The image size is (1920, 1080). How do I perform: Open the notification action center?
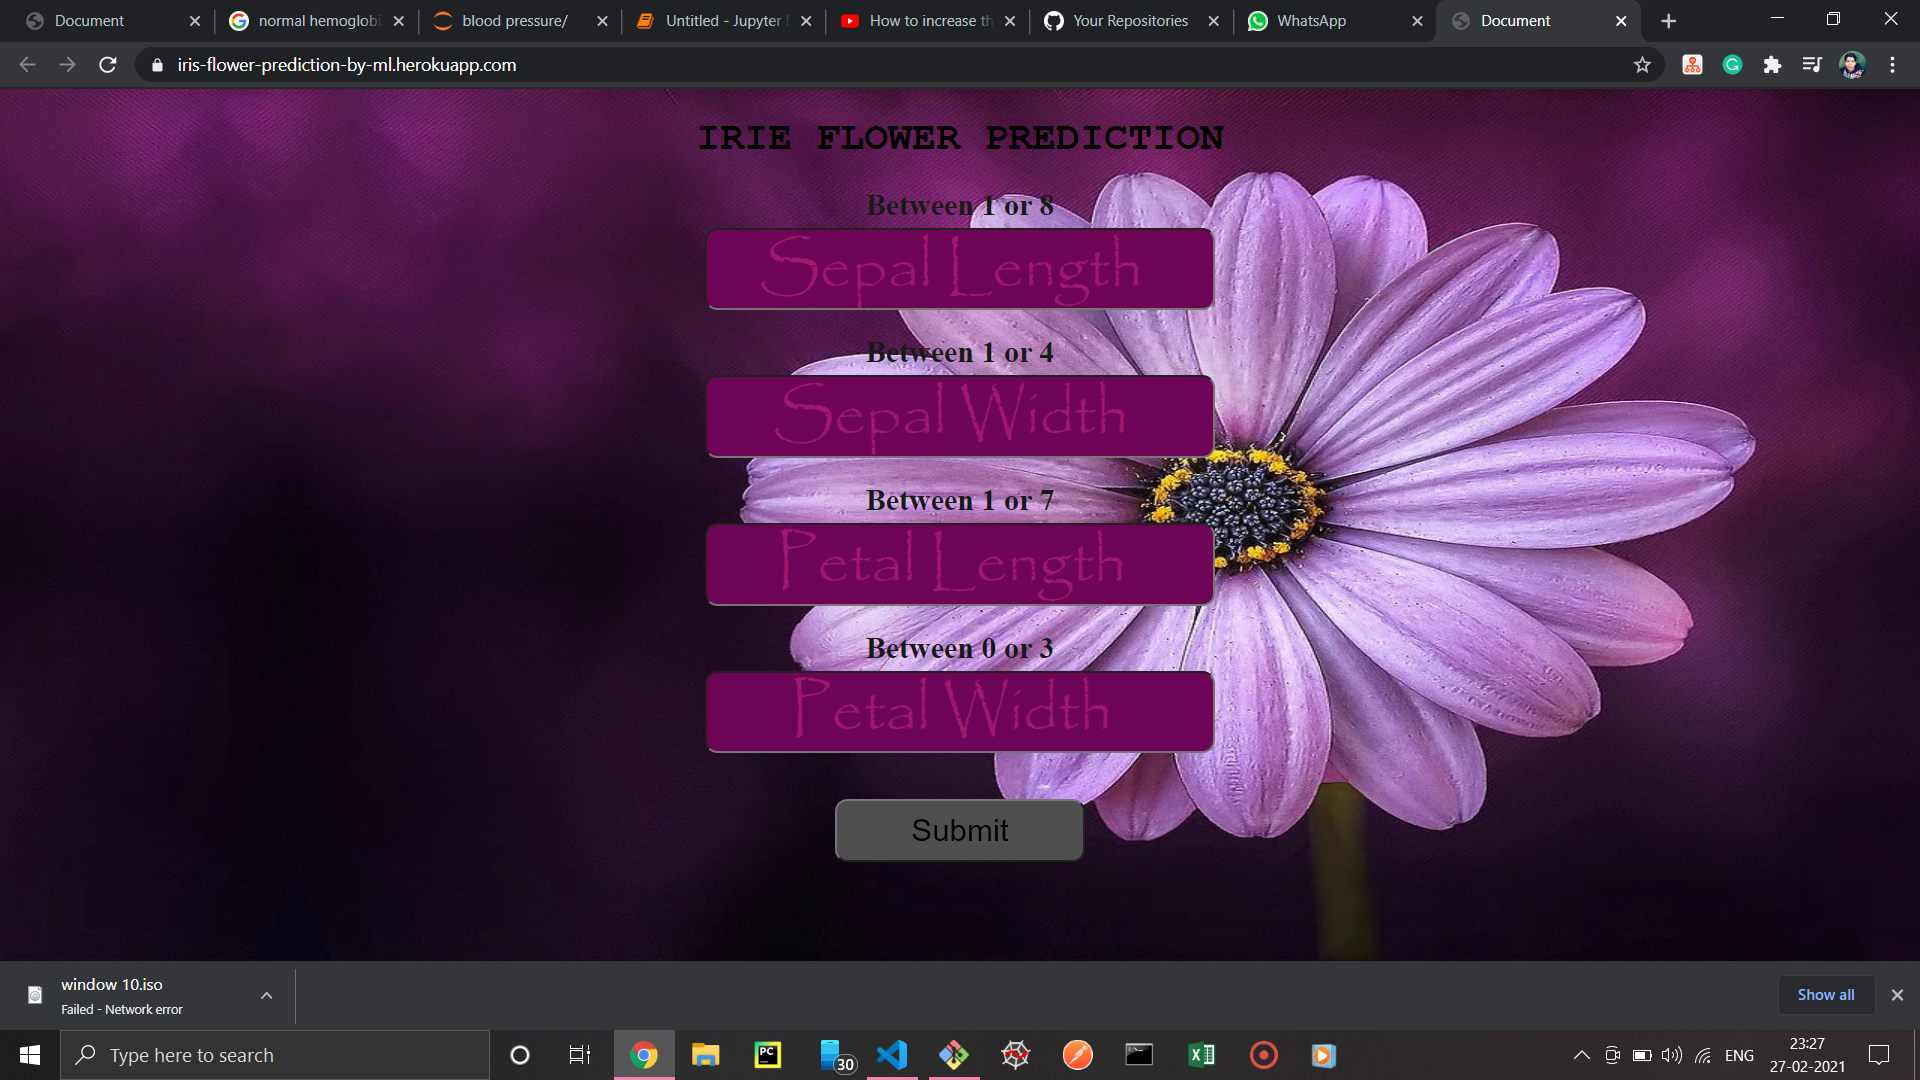pyautogui.click(x=1879, y=1055)
